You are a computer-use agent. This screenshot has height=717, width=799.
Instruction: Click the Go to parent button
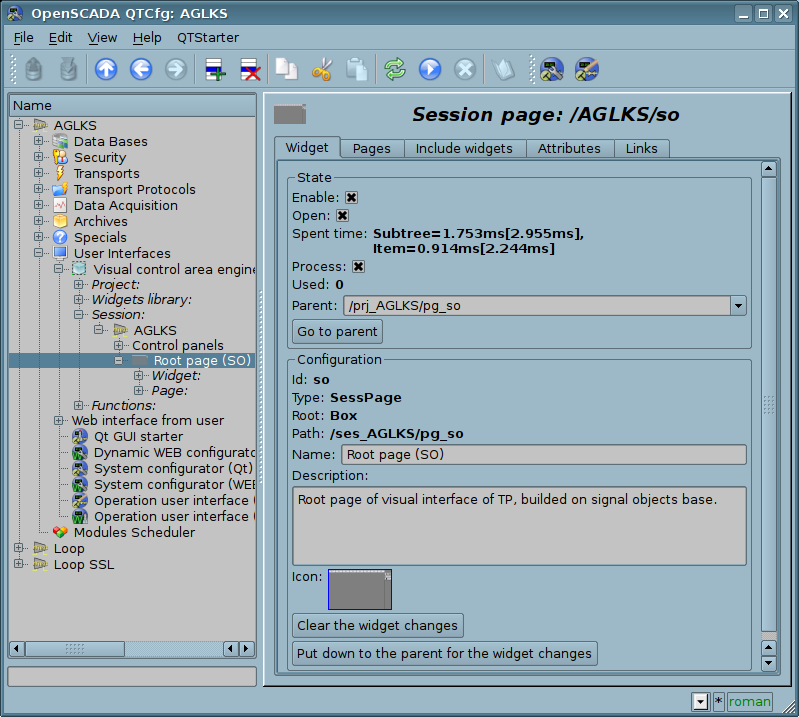point(337,331)
